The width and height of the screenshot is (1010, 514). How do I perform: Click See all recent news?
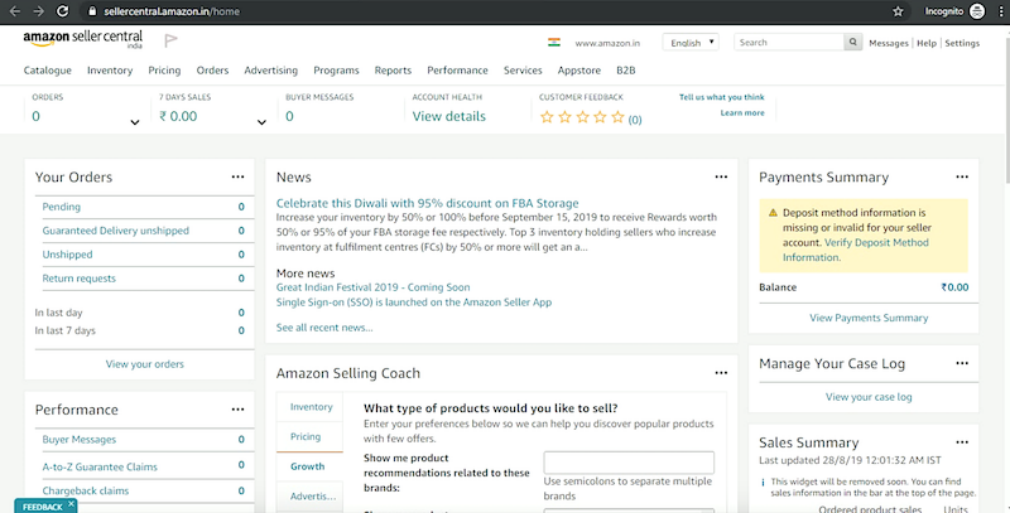click(x=324, y=328)
